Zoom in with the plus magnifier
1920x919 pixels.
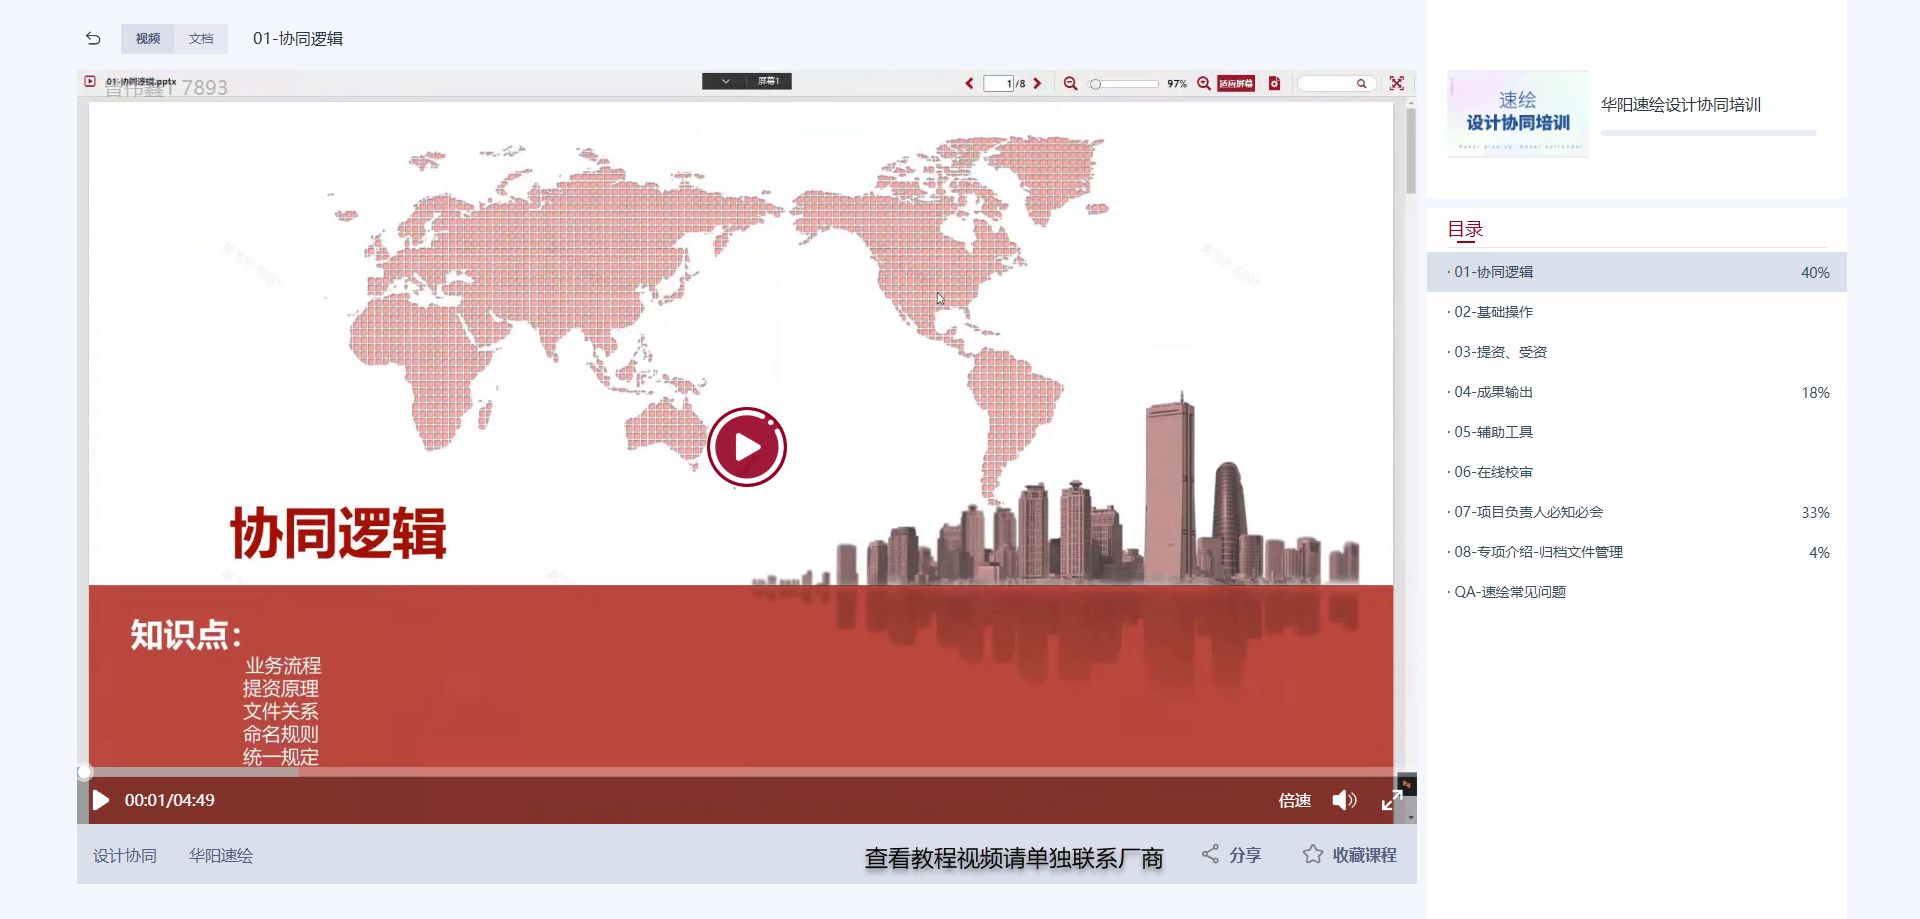1204,84
